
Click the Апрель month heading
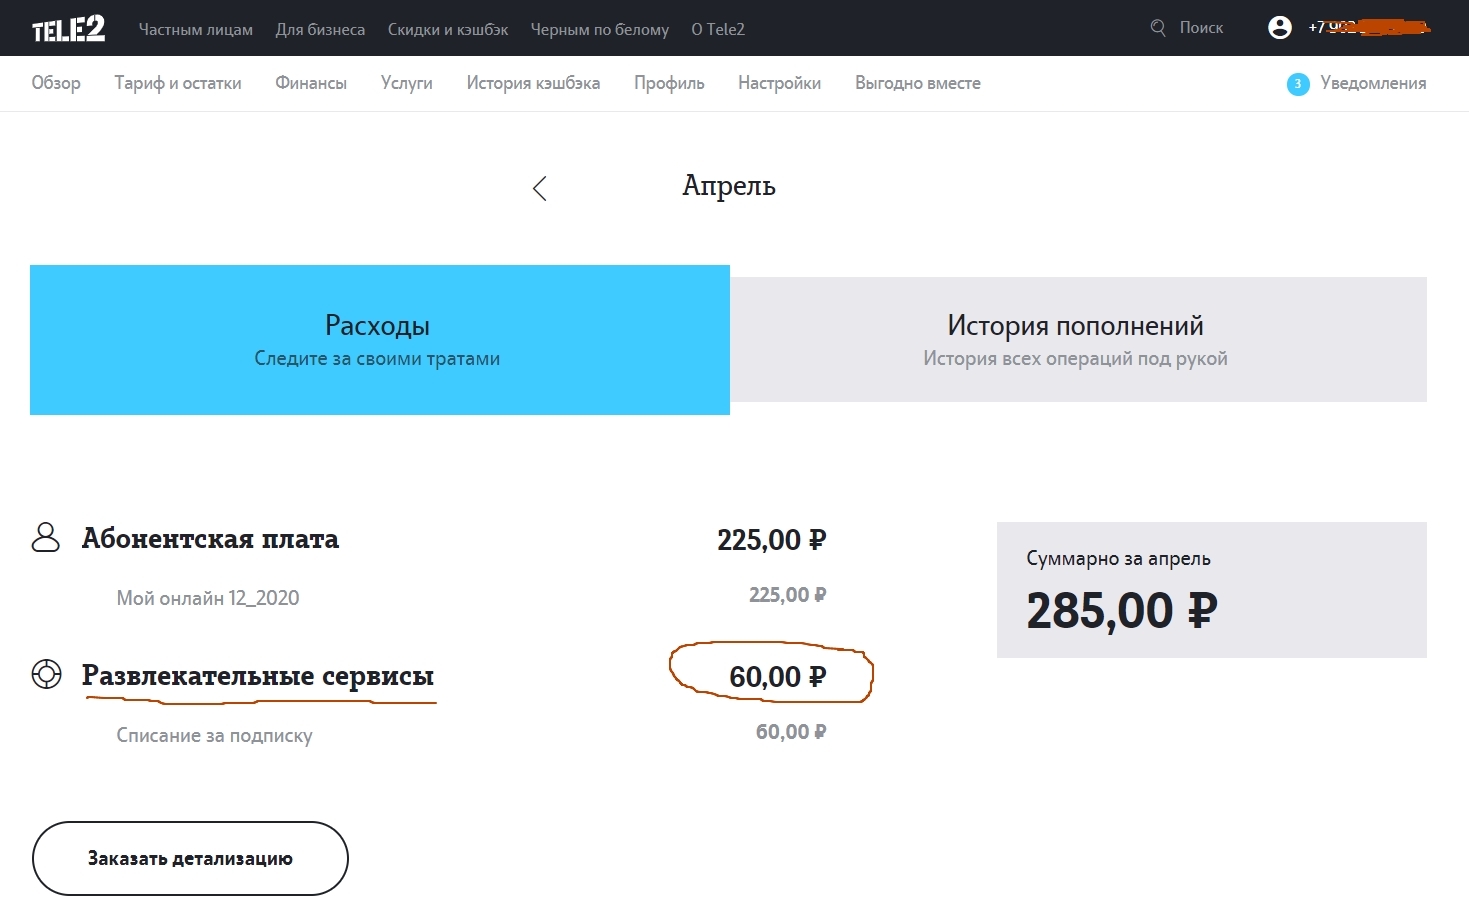click(x=729, y=186)
